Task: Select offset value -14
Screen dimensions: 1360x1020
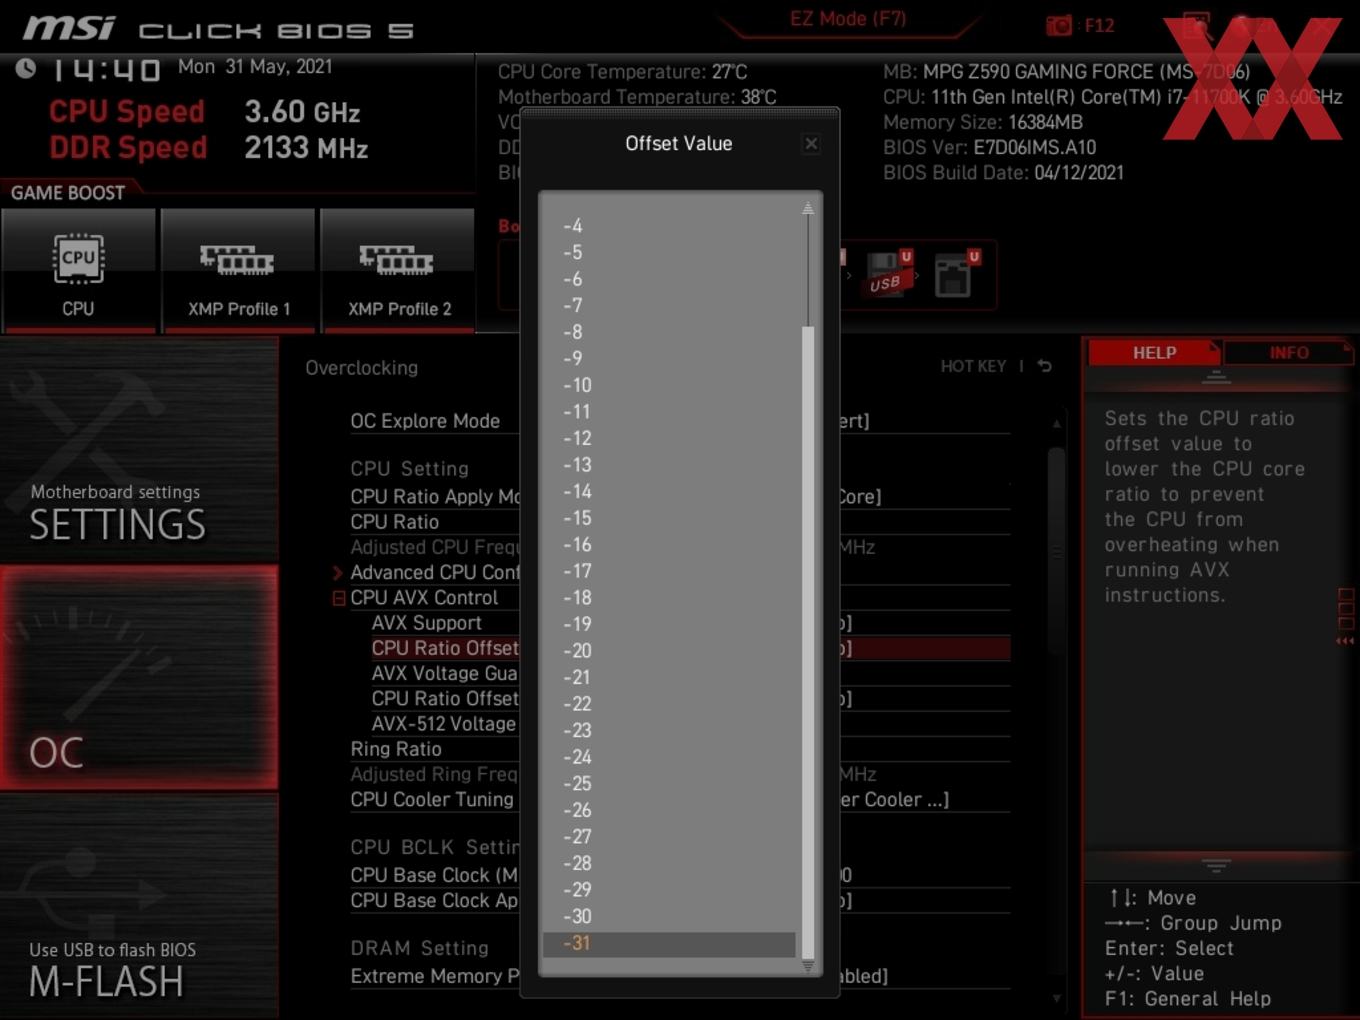Action: [669, 491]
